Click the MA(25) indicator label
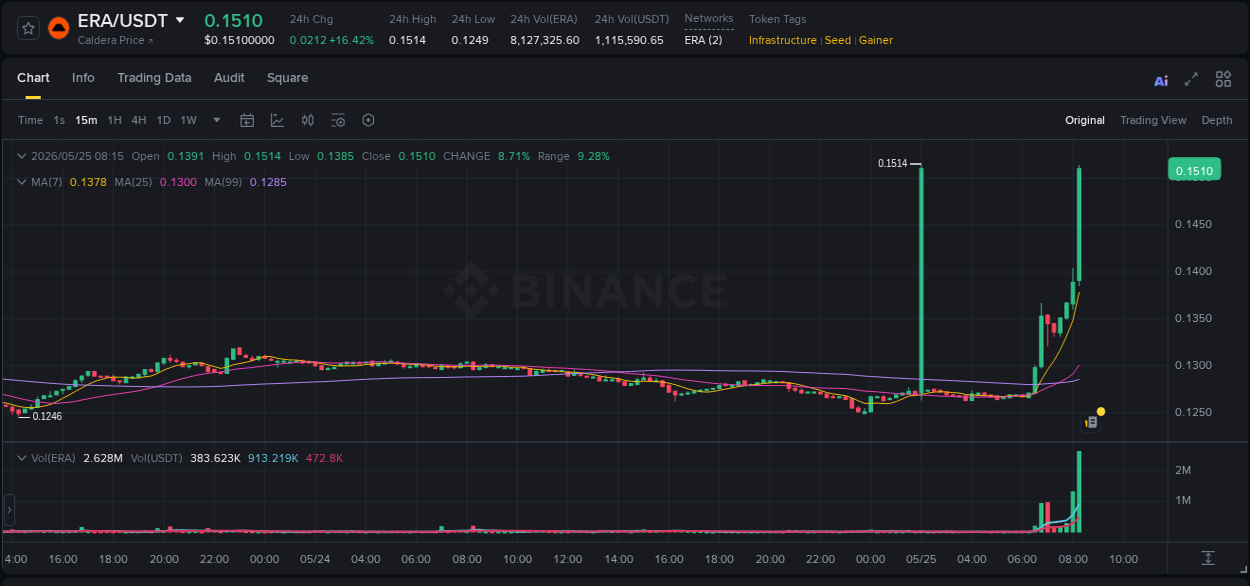The height and width of the screenshot is (586, 1250). tap(133, 182)
